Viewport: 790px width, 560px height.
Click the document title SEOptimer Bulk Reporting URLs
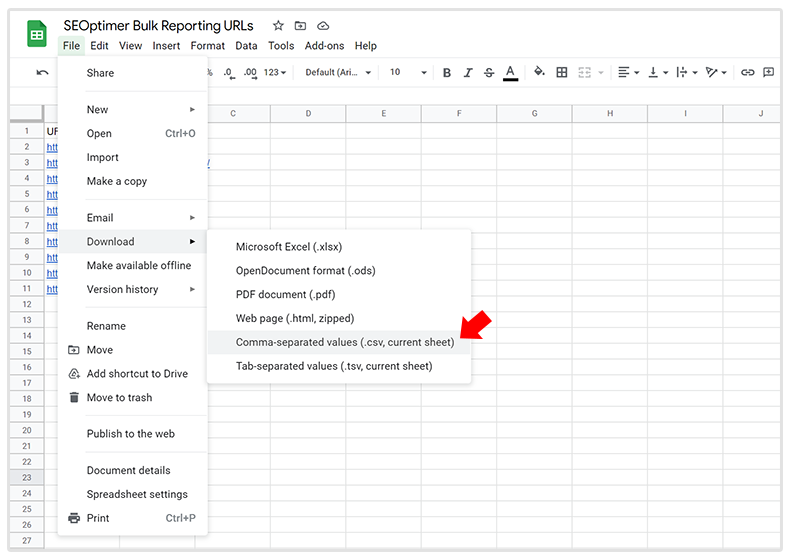[158, 26]
